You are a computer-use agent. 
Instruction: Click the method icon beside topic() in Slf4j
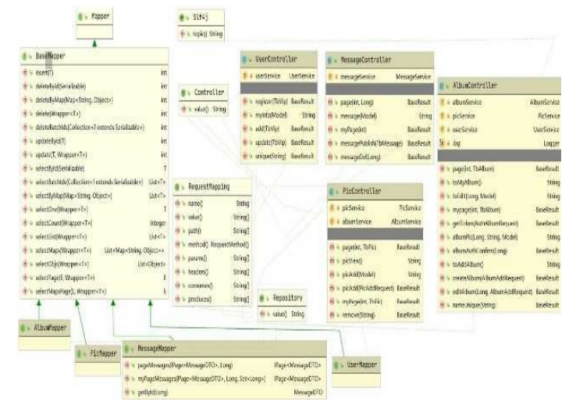182,34
